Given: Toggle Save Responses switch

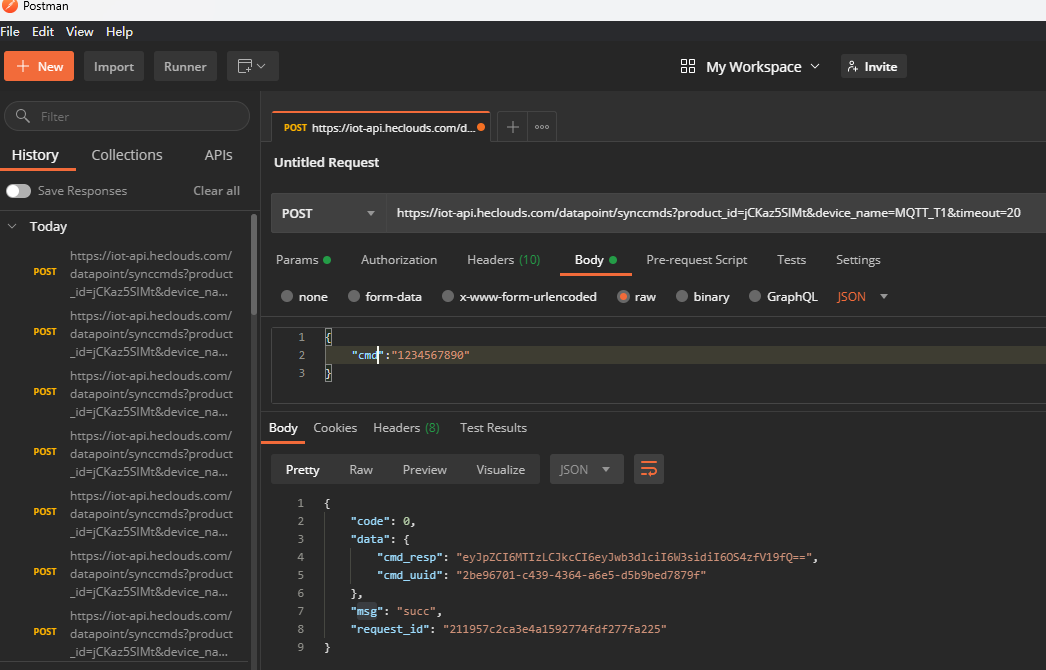Looking at the screenshot, I should pyautogui.click(x=18, y=191).
